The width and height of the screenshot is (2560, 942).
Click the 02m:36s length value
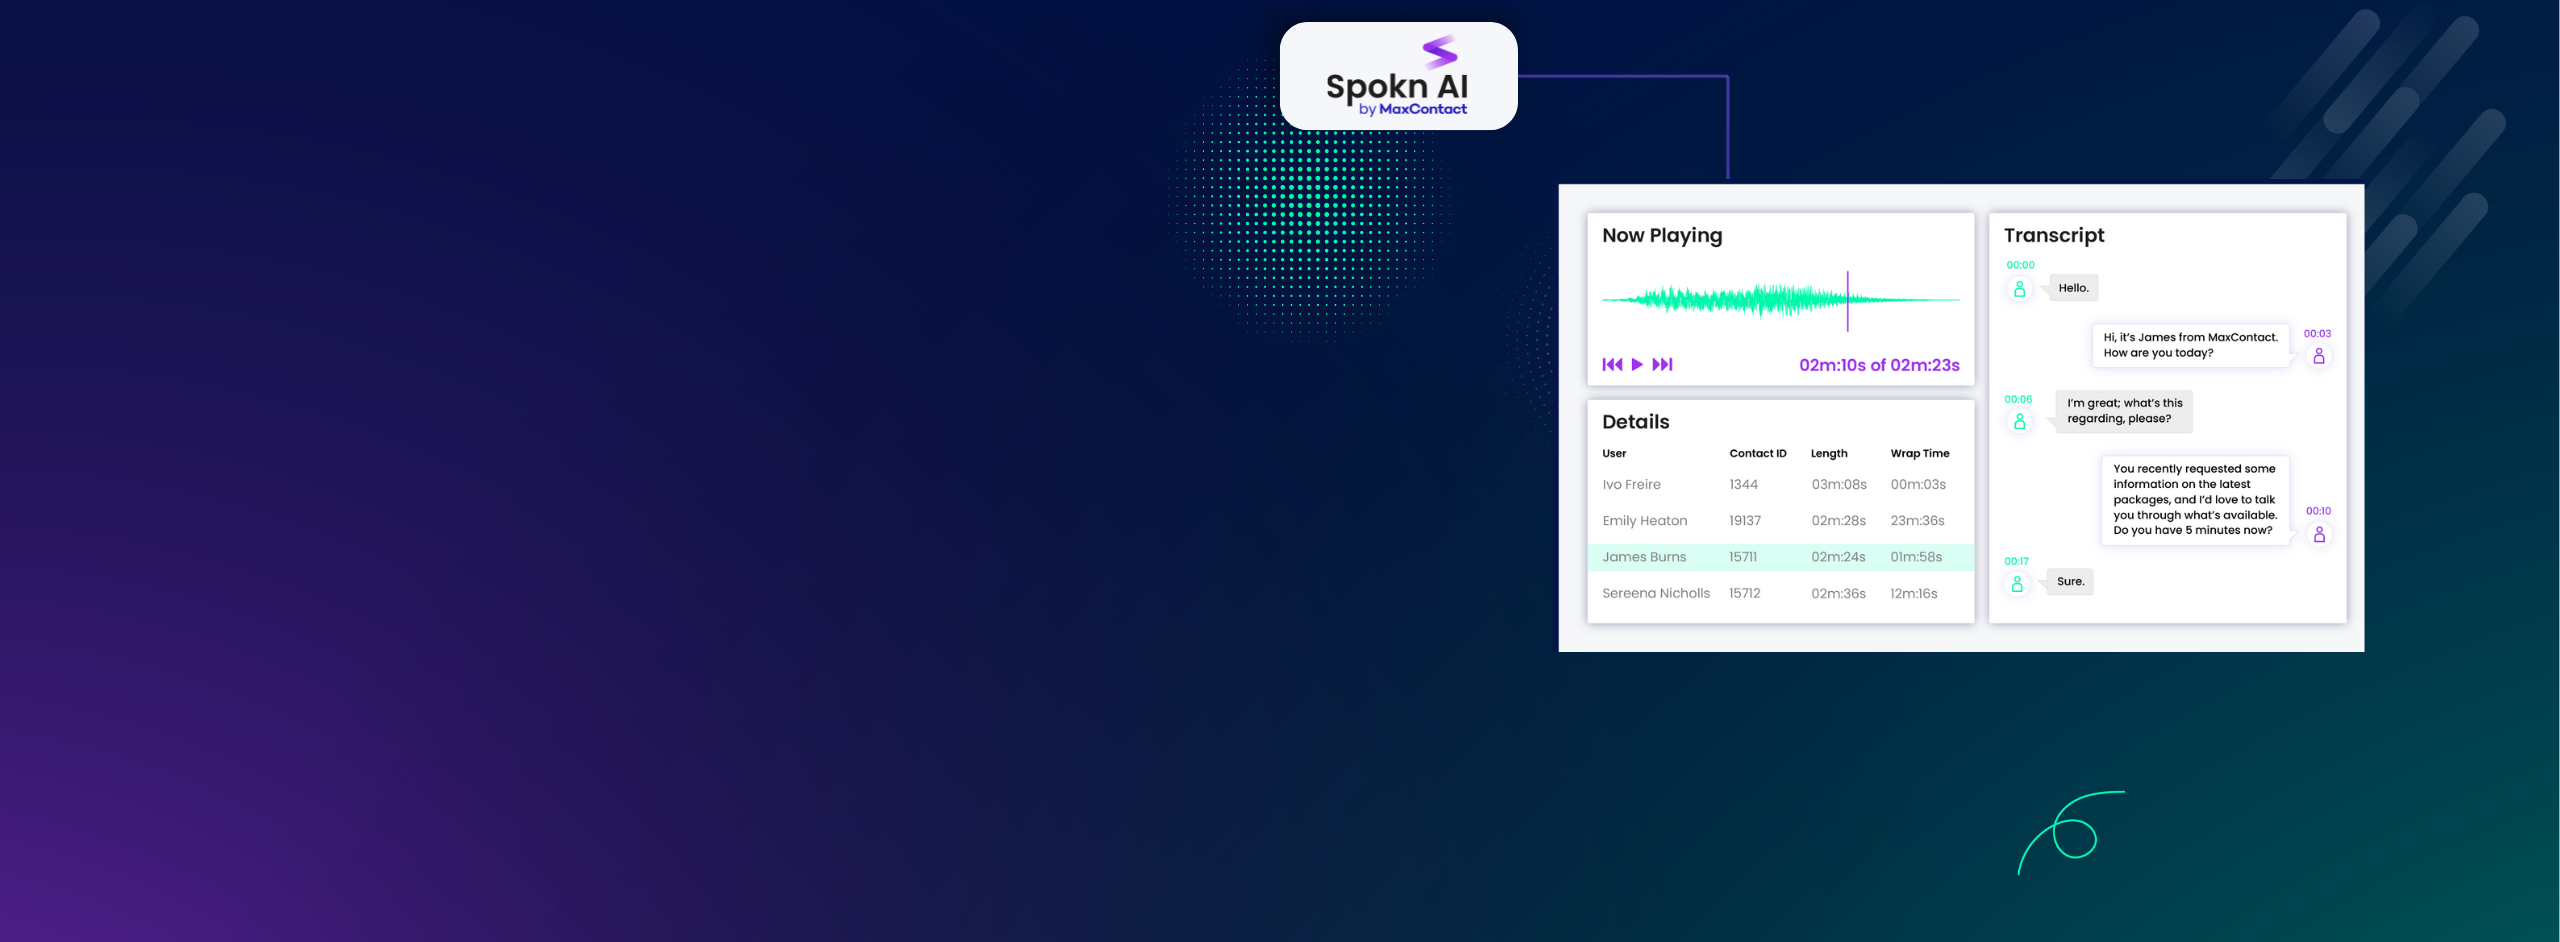click(1838, 593)
